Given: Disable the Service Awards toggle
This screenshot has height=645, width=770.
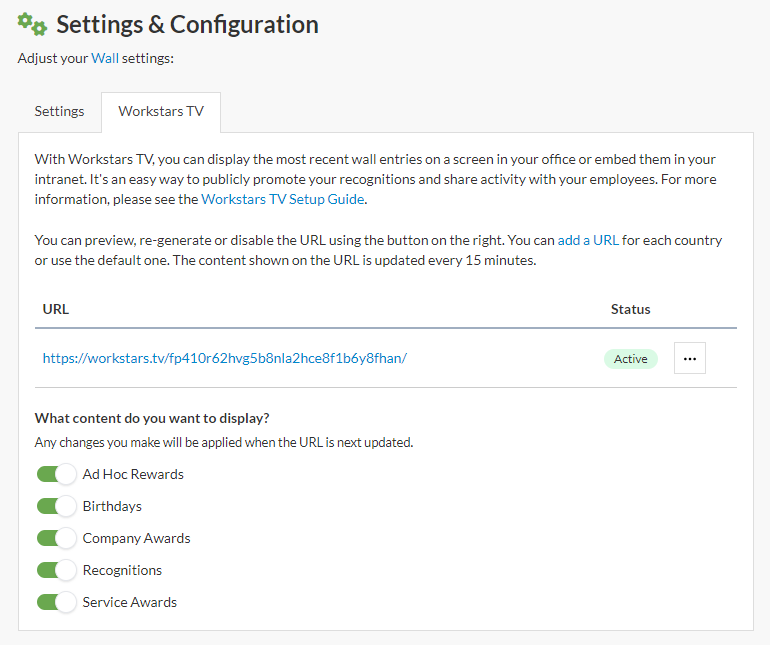Looking at the screenshot, I should (x=57, y=602).
